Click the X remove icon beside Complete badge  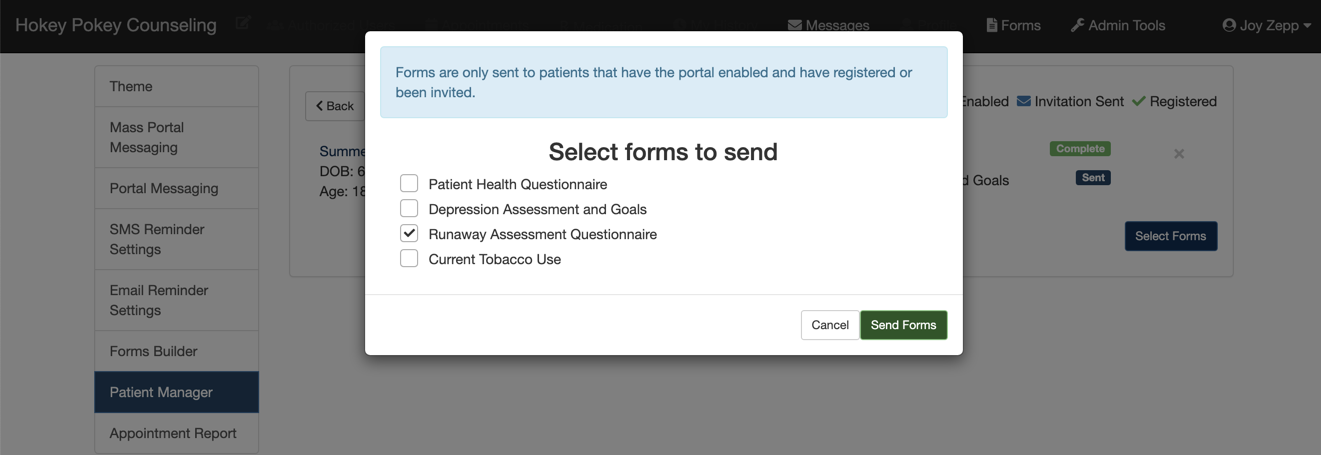click(x=1179, y=154)
